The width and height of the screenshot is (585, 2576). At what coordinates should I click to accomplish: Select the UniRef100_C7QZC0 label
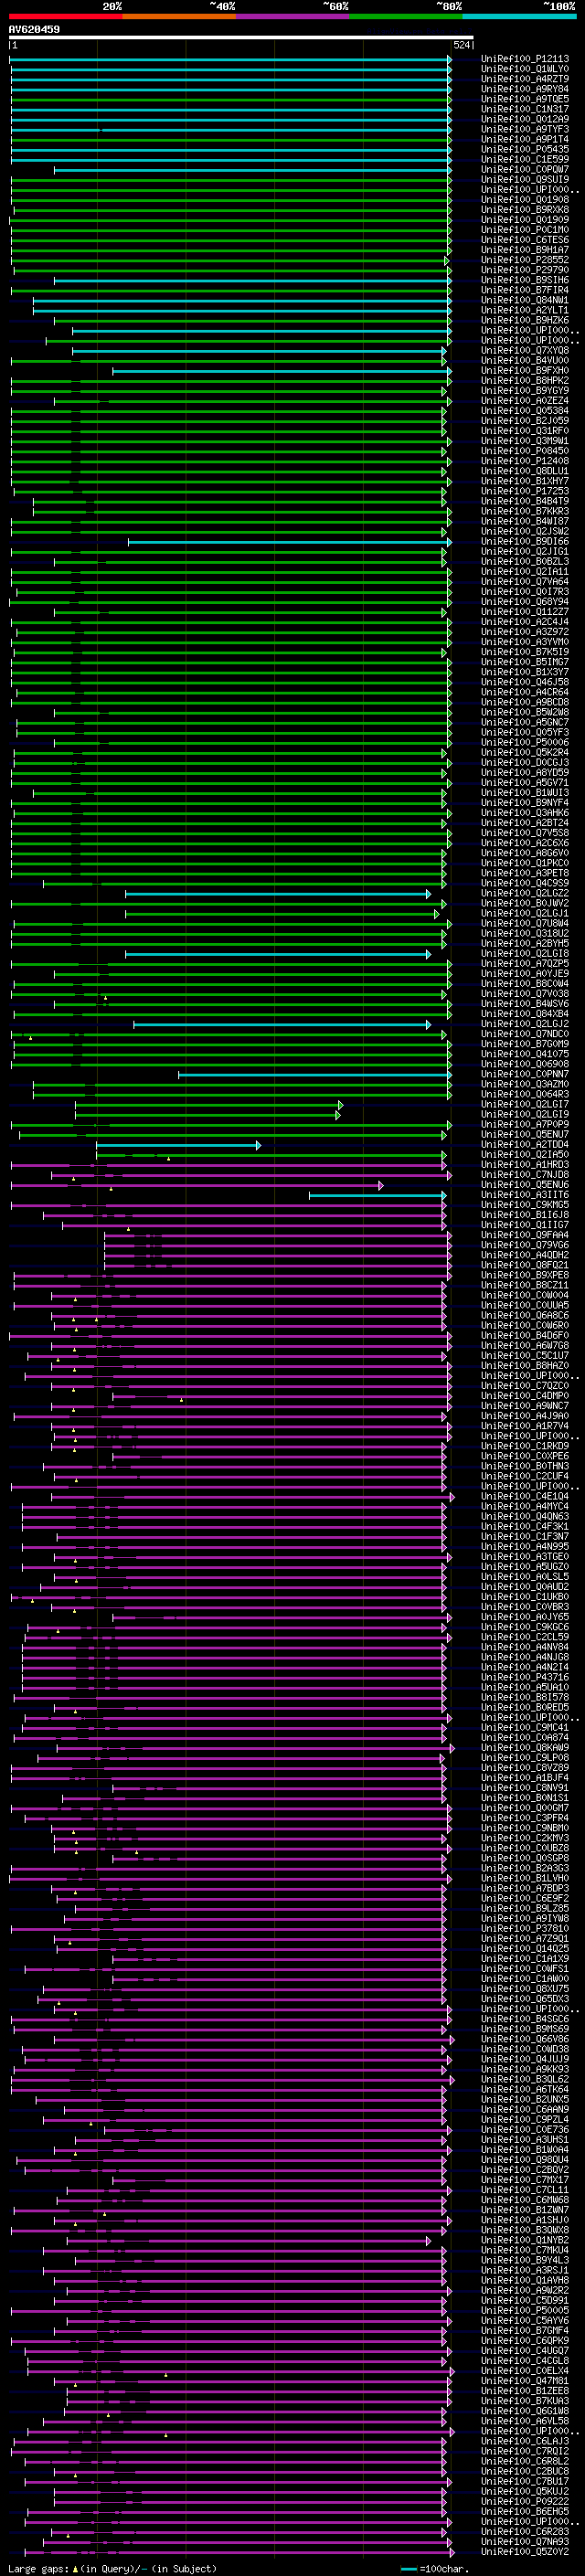coord(525,1387)
